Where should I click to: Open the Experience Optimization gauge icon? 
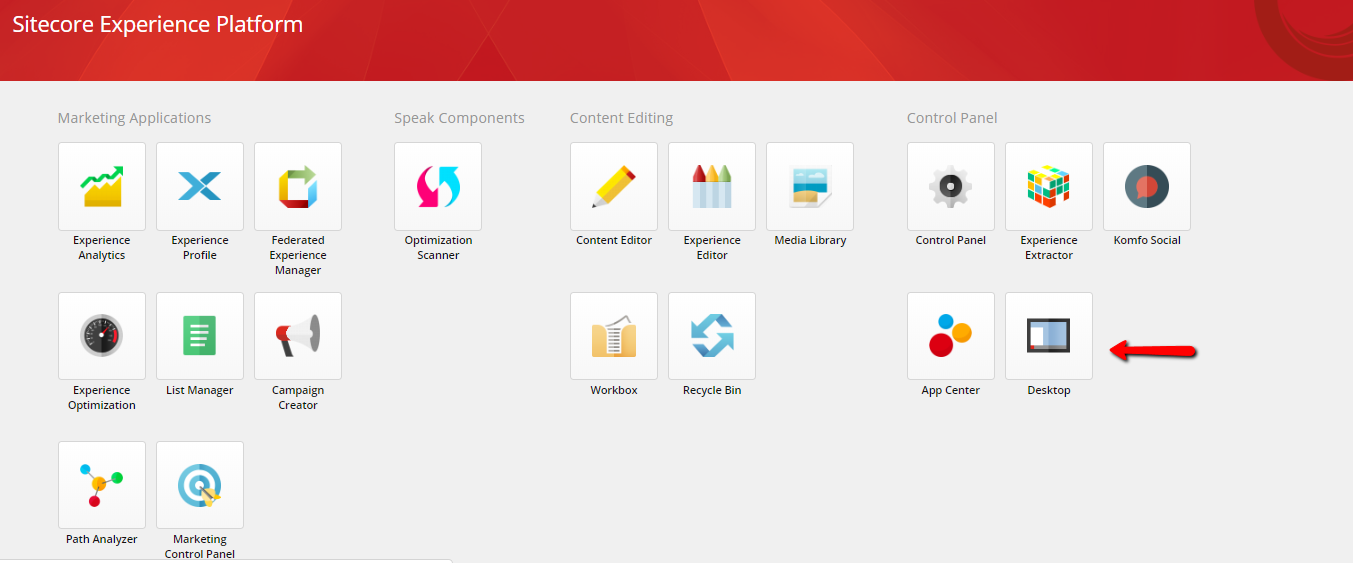click(x=102, y=336)
